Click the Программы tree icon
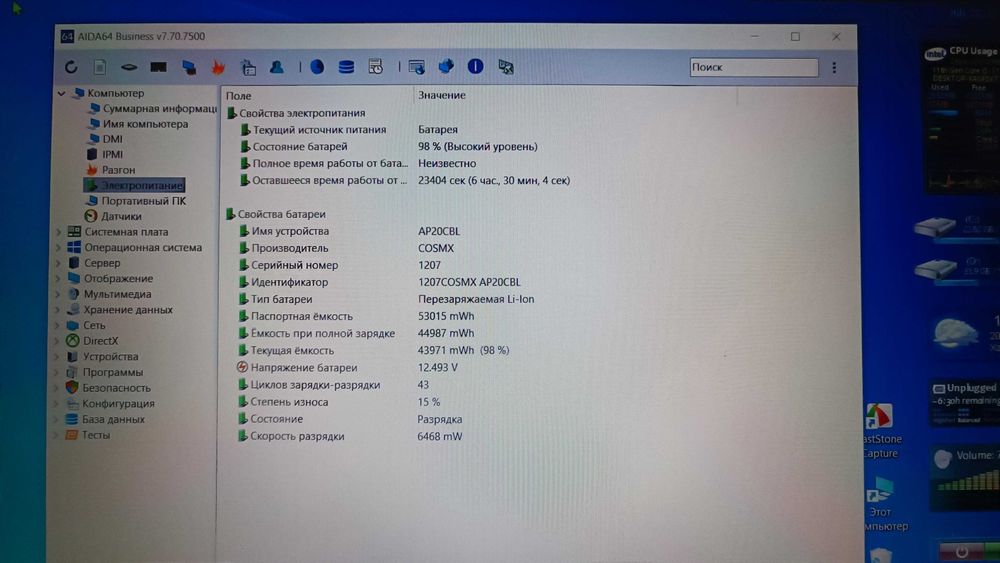Screen dimensions: 1000x563 coord(72,372)
